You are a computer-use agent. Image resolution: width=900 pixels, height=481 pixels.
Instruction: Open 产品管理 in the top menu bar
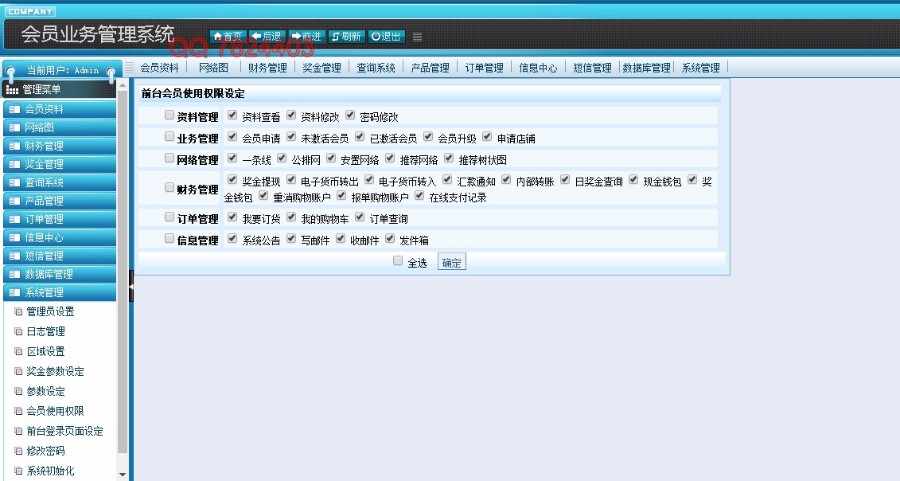430,68
